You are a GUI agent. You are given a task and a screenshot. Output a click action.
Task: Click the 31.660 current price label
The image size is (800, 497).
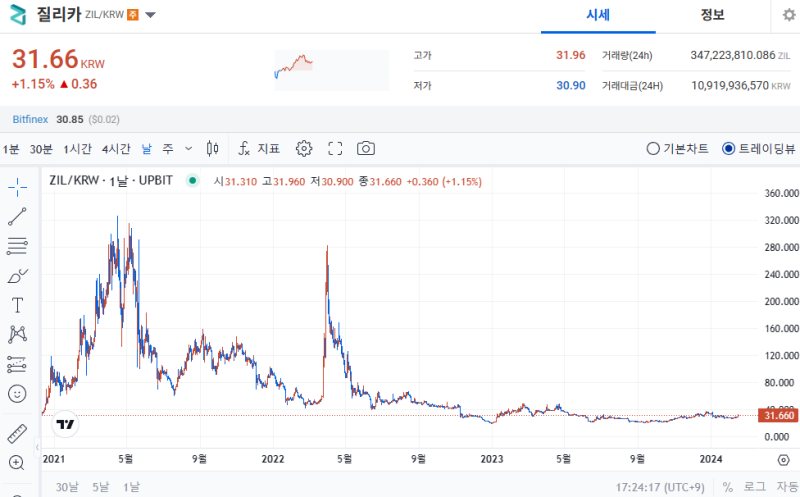click(779, 415)
